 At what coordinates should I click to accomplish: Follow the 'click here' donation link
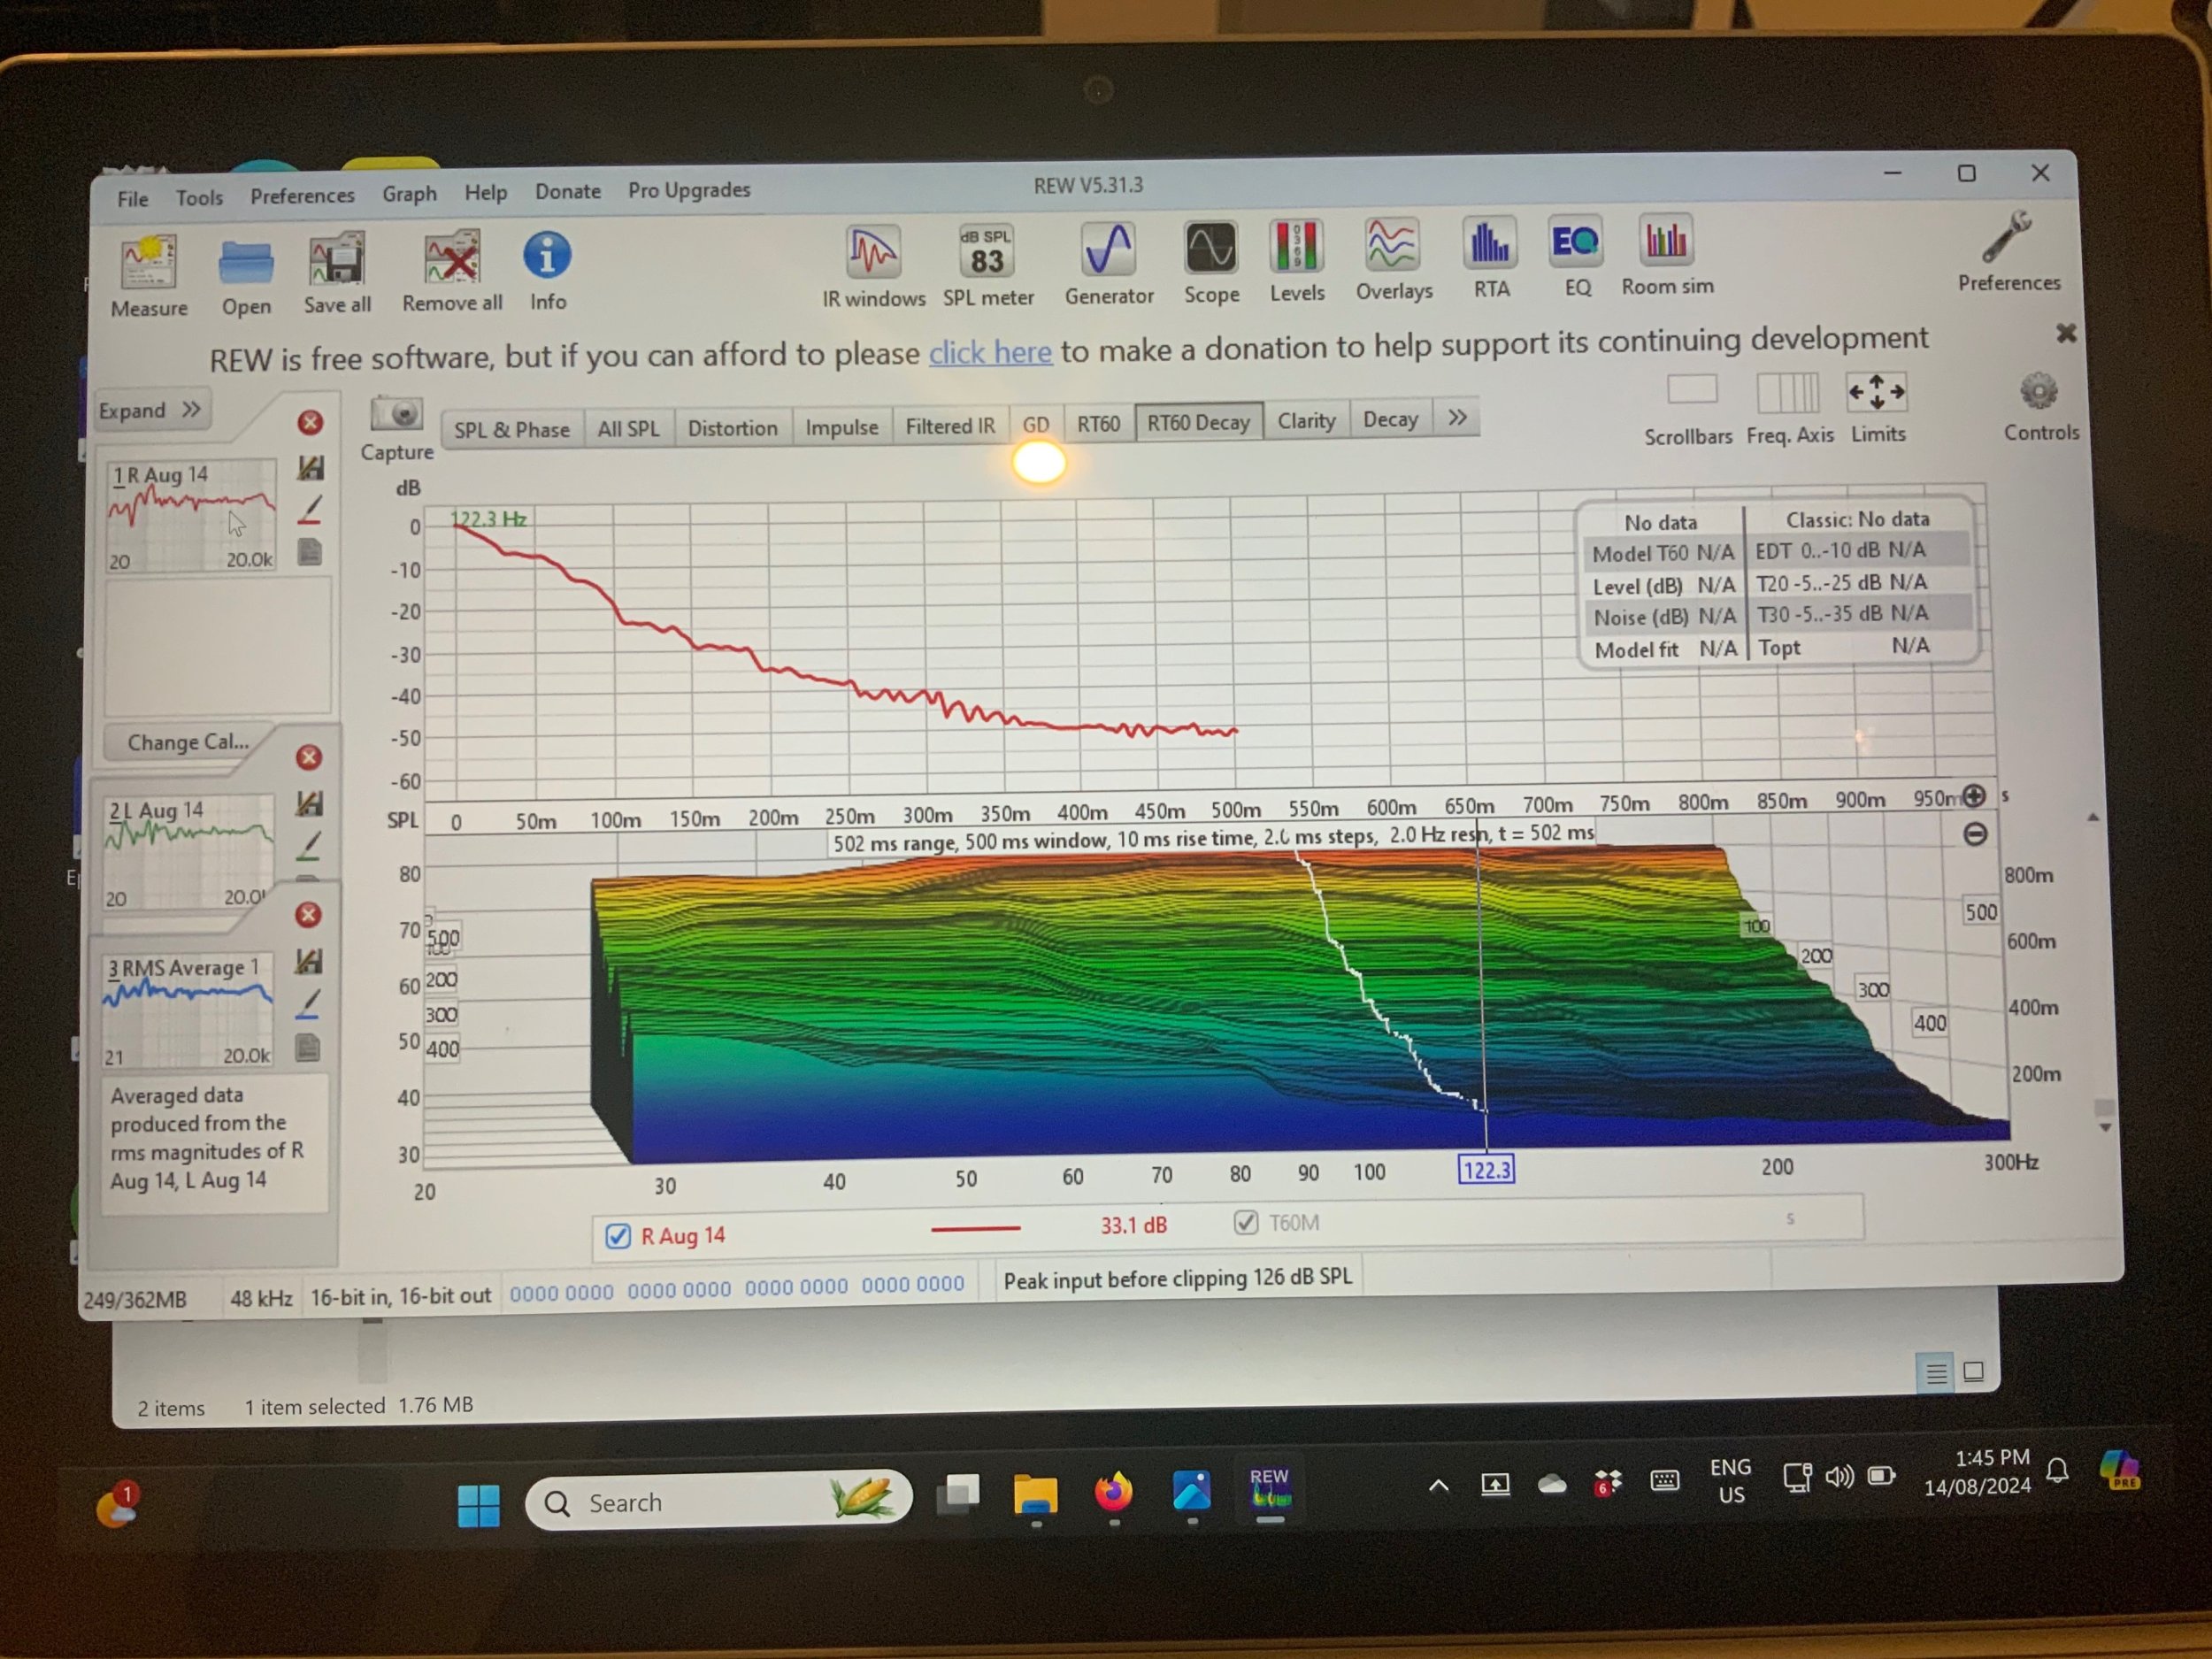[989, 352]
